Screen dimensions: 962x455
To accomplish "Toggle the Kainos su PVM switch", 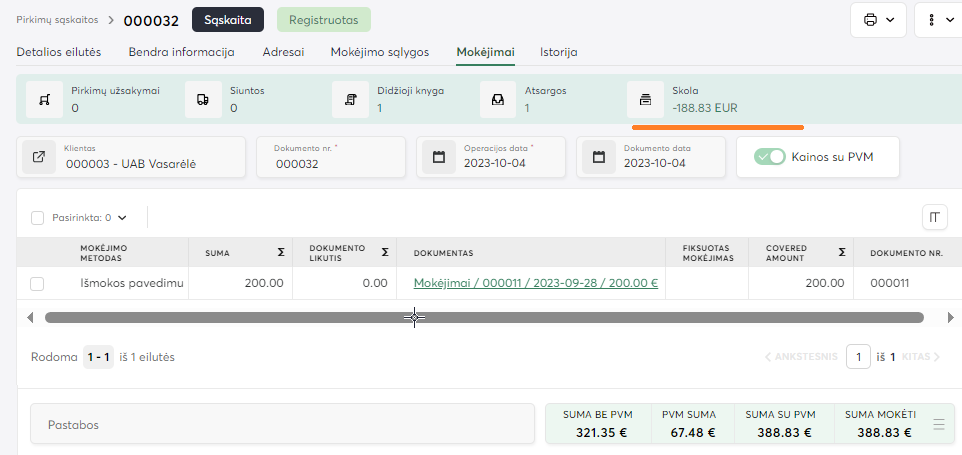I will coord(770,157).
